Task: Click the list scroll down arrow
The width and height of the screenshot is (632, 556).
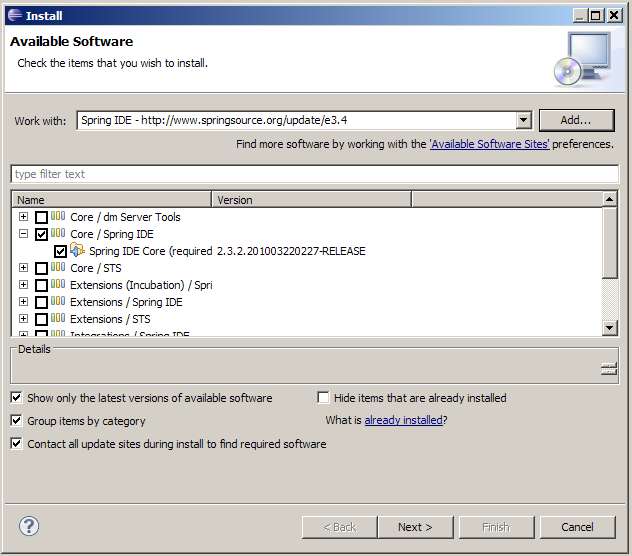Action: (609, 327)
